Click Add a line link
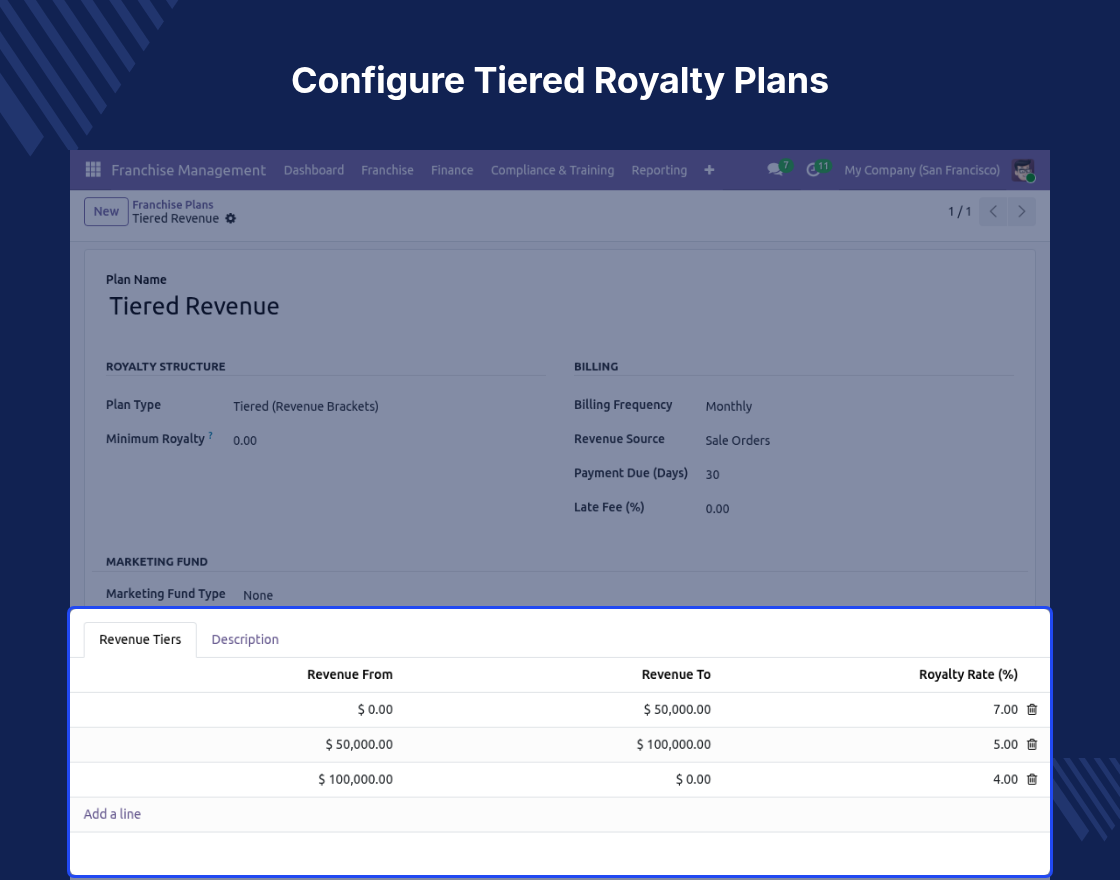 click(112, 814)
